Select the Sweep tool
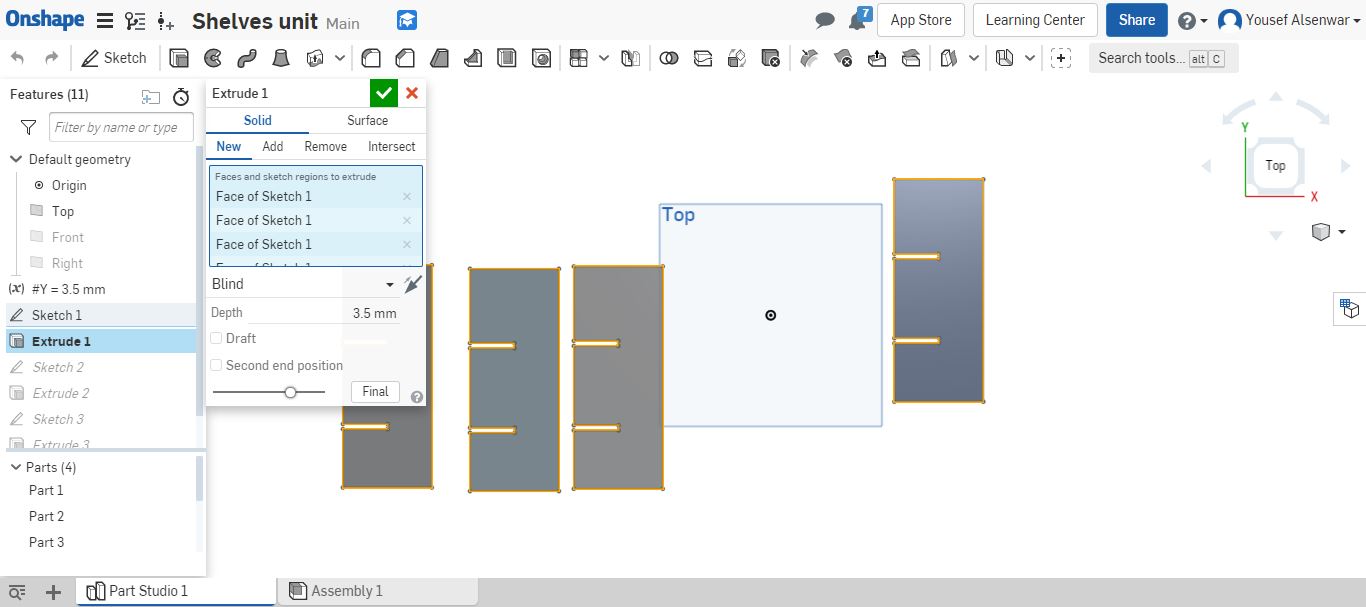Image resolution: width=1366 pixels, height=607 pixels. click(247, 58)
